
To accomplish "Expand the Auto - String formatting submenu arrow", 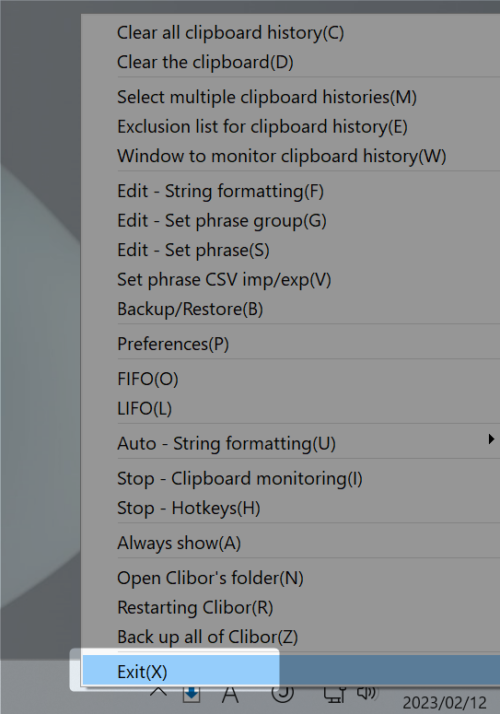I will pyautogui.click(x=491, y=439).
